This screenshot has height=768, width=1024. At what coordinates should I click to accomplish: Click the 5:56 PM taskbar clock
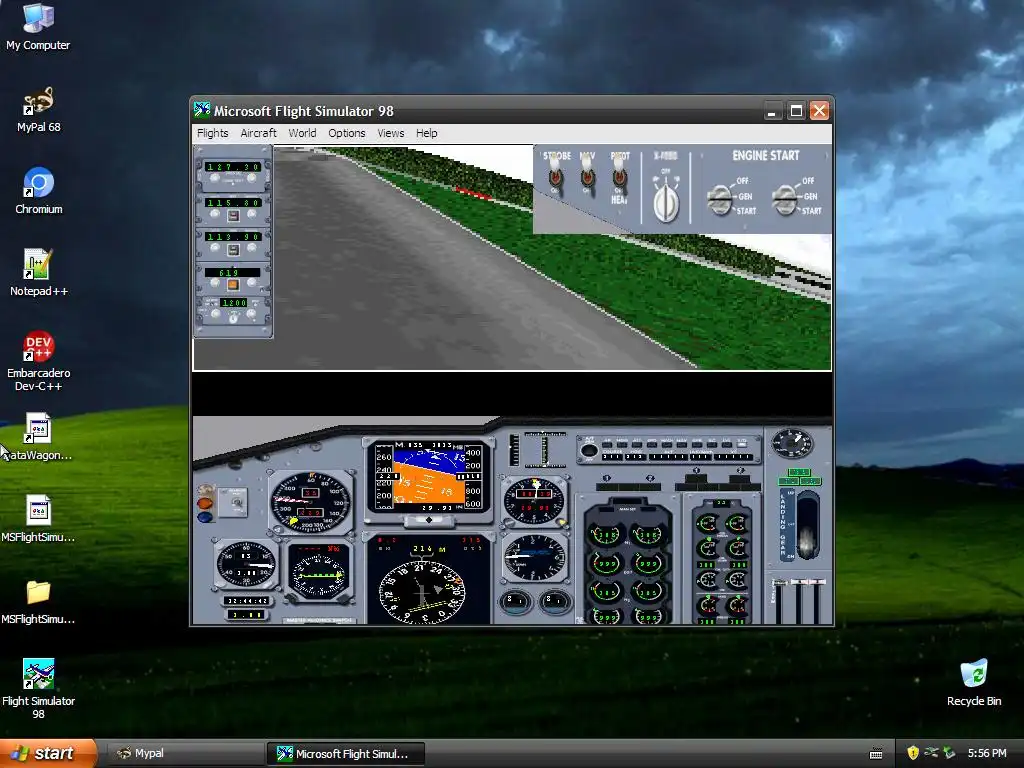click(x=987, y=753)
